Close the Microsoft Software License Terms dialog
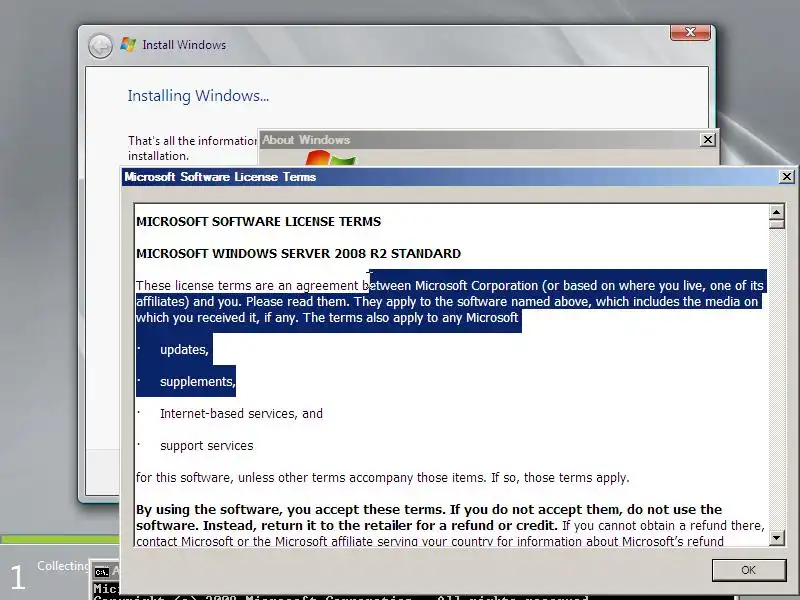This screenshot has height=600, width=800. coord(787,177)
